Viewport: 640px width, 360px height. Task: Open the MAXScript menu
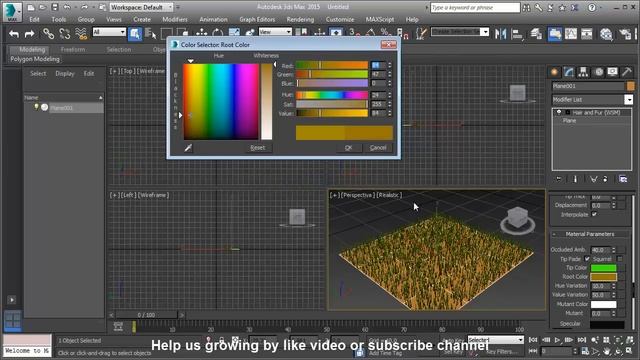point(380,19)
